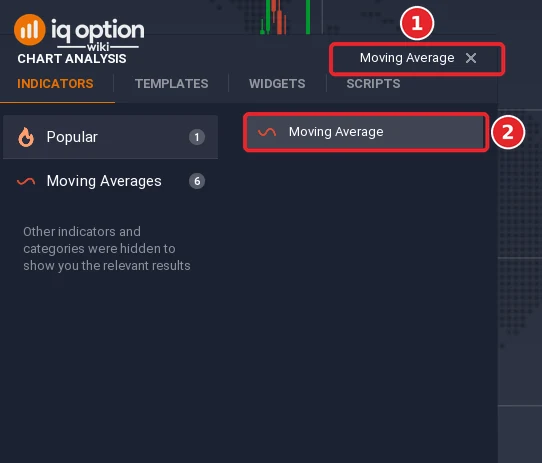Open the Templates tab

click(171, 84)
